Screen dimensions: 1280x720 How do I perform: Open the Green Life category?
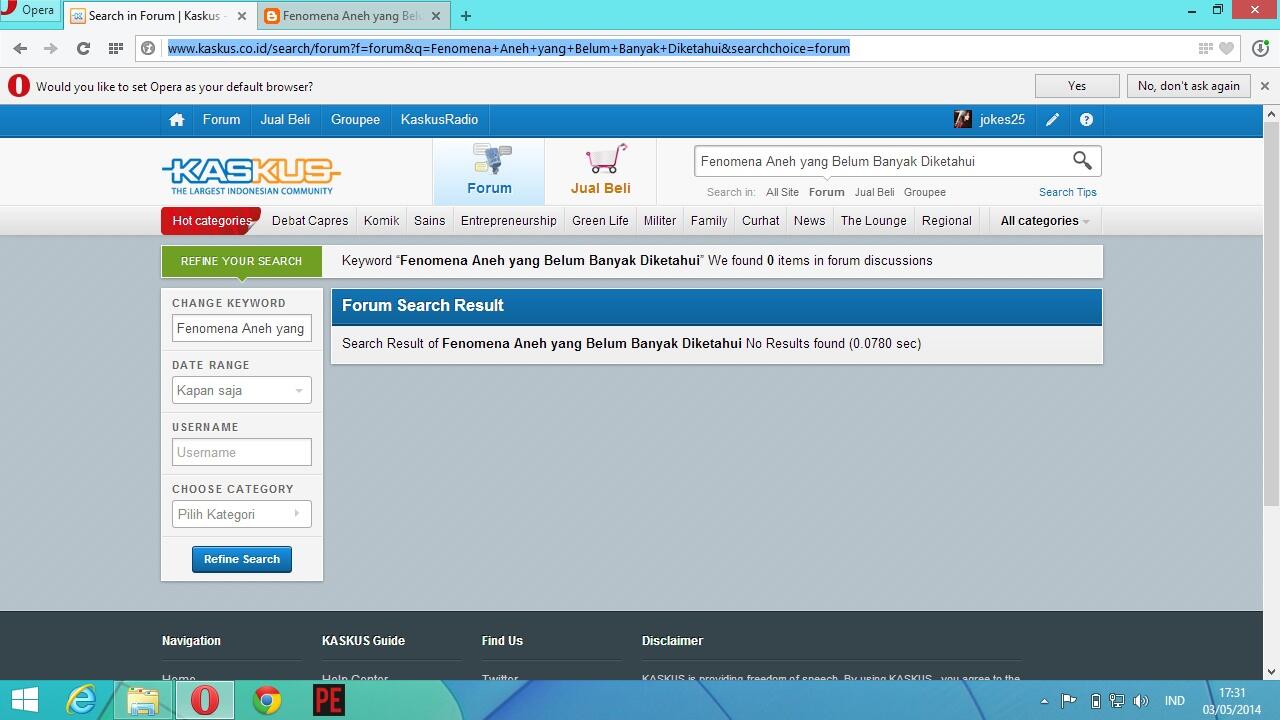click(600, 221)
